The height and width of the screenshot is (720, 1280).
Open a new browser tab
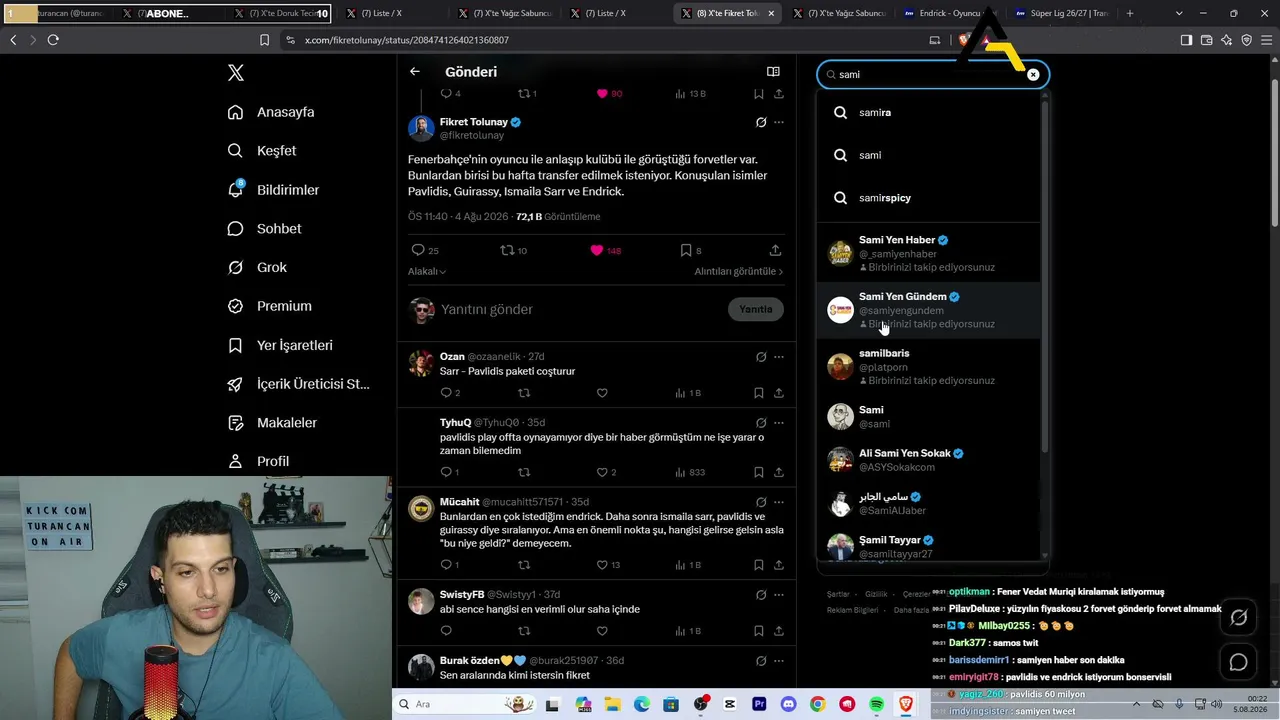pos(1130,13)
